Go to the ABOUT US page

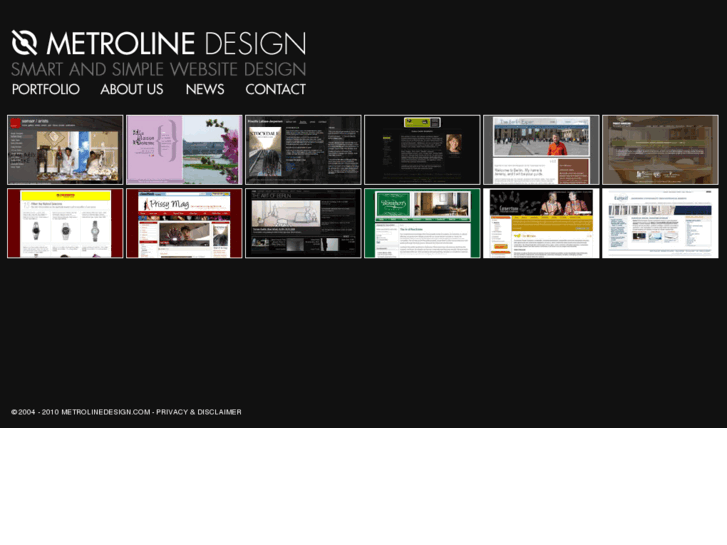(132, 89)
